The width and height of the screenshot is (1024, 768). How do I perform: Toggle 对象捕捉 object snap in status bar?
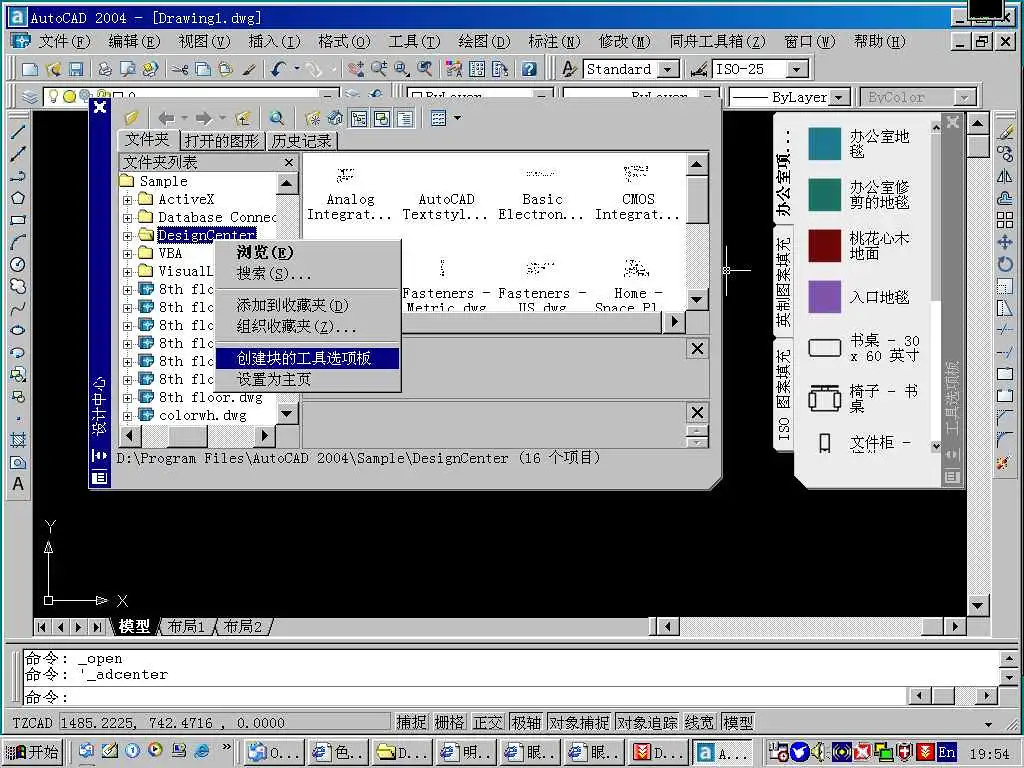579,722
